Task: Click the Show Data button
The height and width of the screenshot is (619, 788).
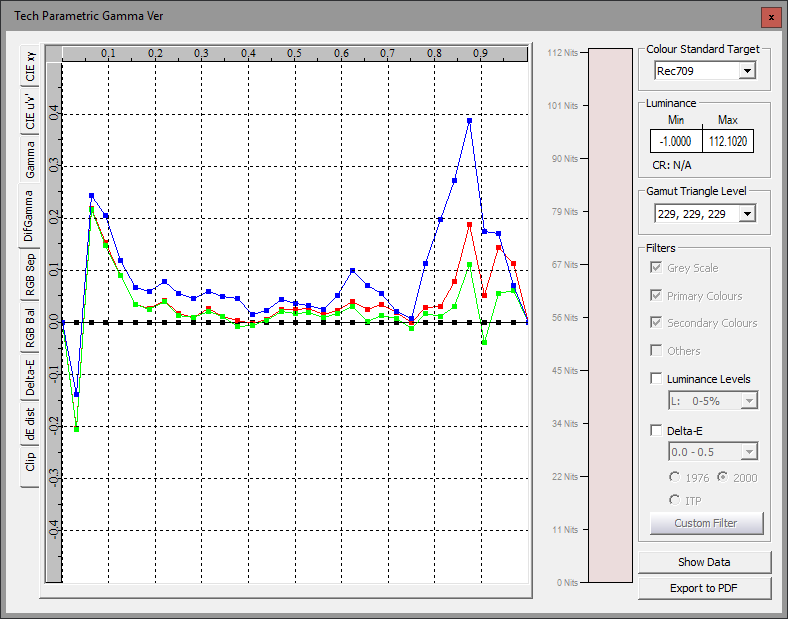Action: (704, 562)
